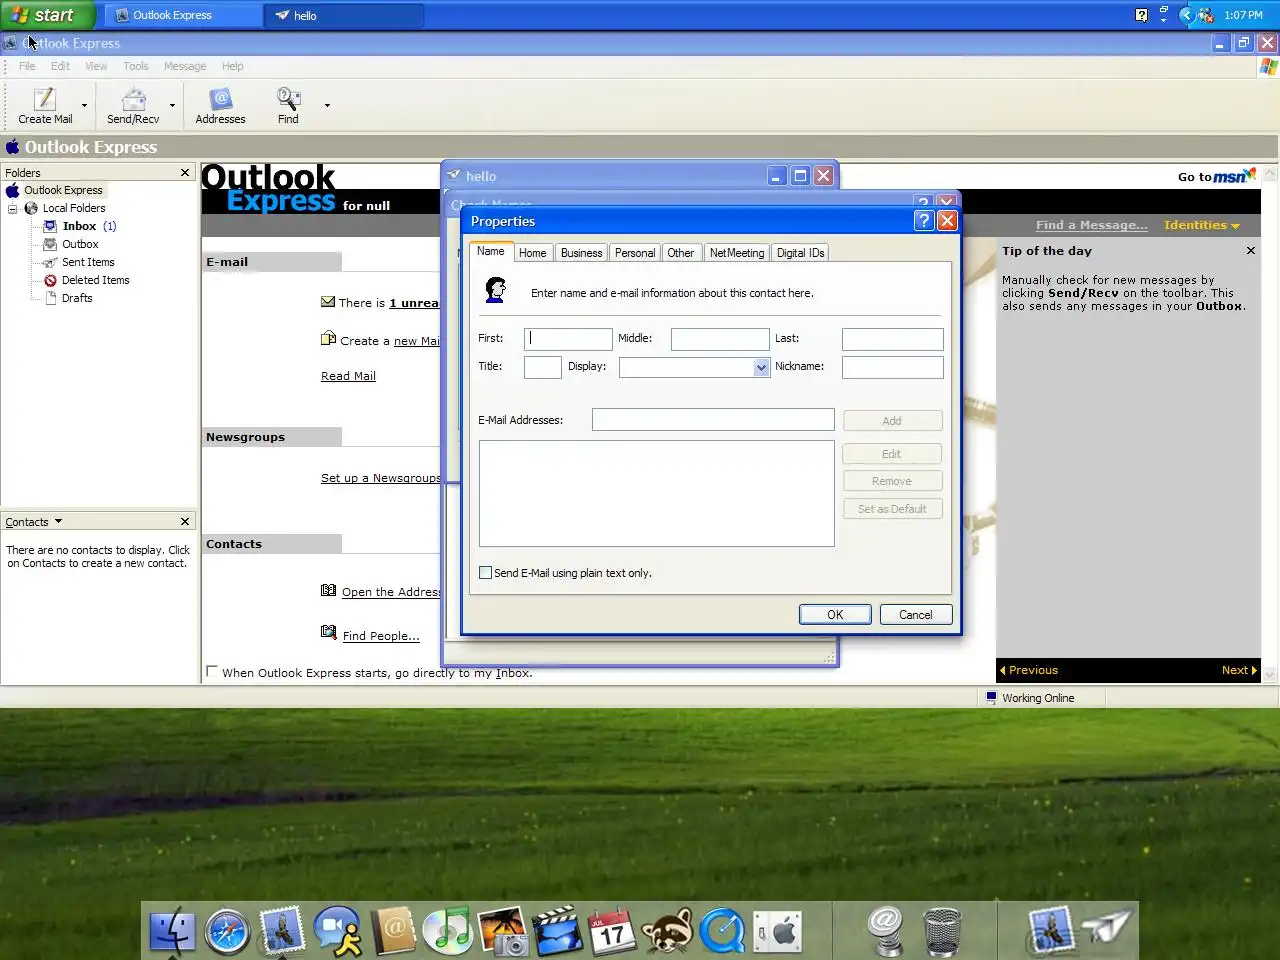Select the Inbox folder
The width and height of the screenshot is (1280, 960).
click(x=79, y=226)
